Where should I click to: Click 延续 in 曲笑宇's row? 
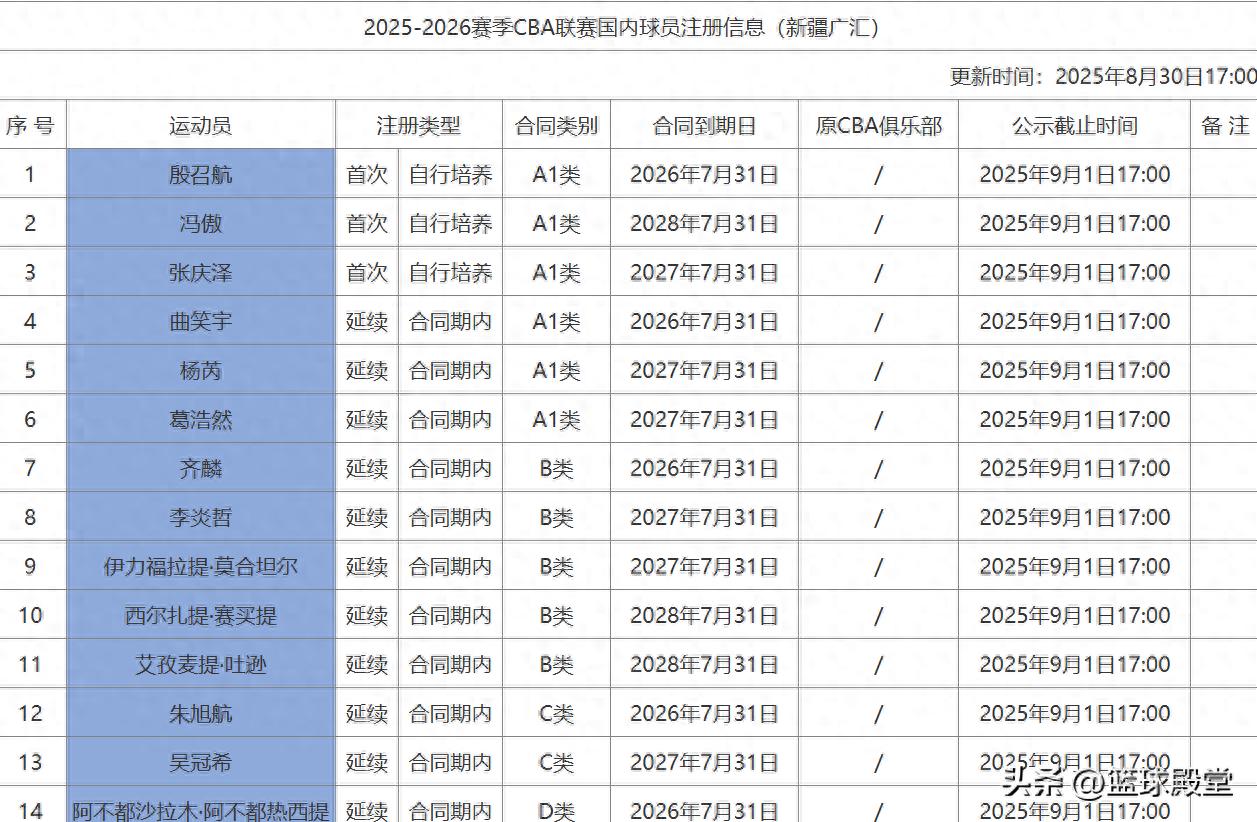click(367, 322)
